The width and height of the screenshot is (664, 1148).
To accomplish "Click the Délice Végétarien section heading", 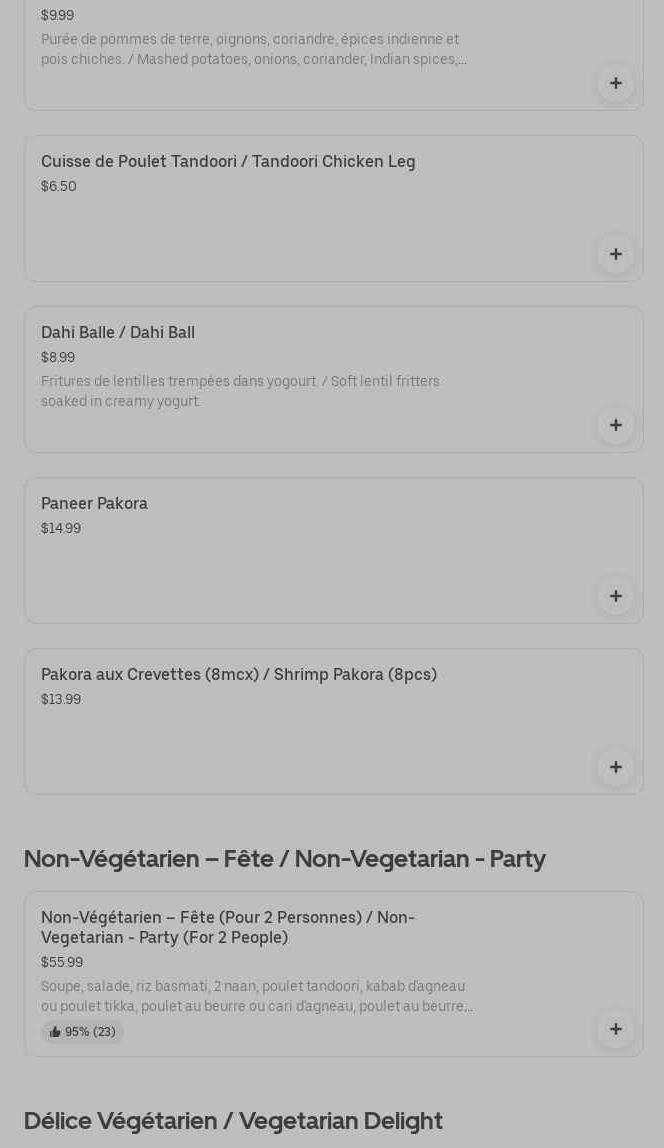I will (x=233, y=1121).
